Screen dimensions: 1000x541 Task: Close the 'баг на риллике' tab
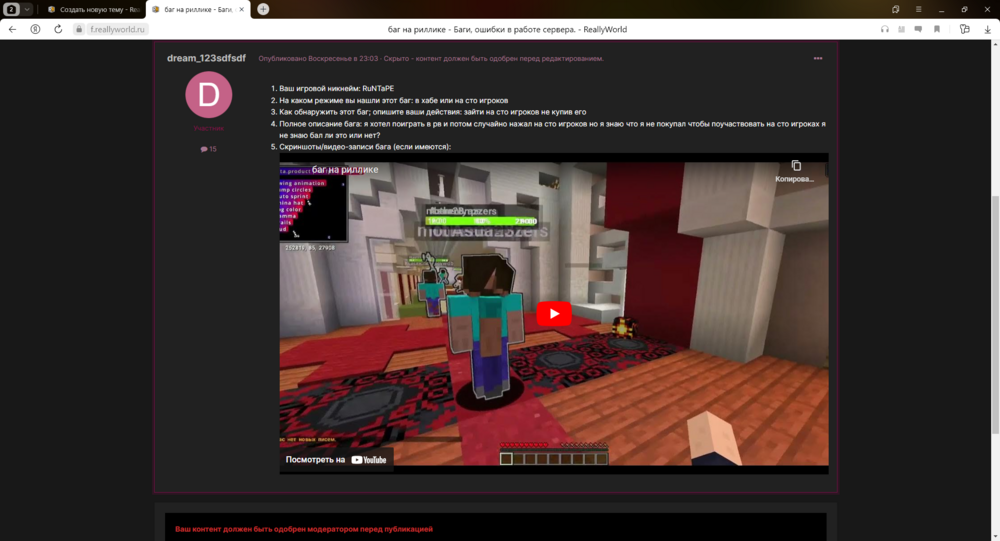click(242, 10)
